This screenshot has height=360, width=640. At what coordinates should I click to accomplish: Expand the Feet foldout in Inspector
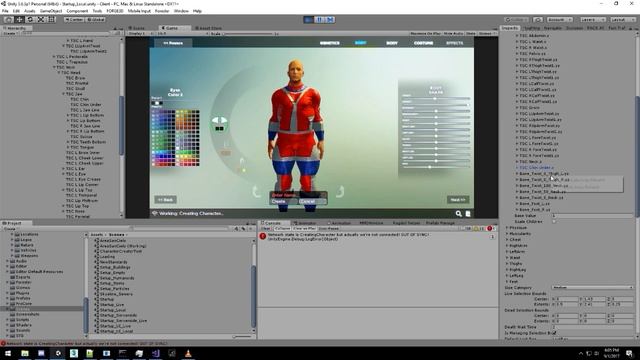[507, 282]
